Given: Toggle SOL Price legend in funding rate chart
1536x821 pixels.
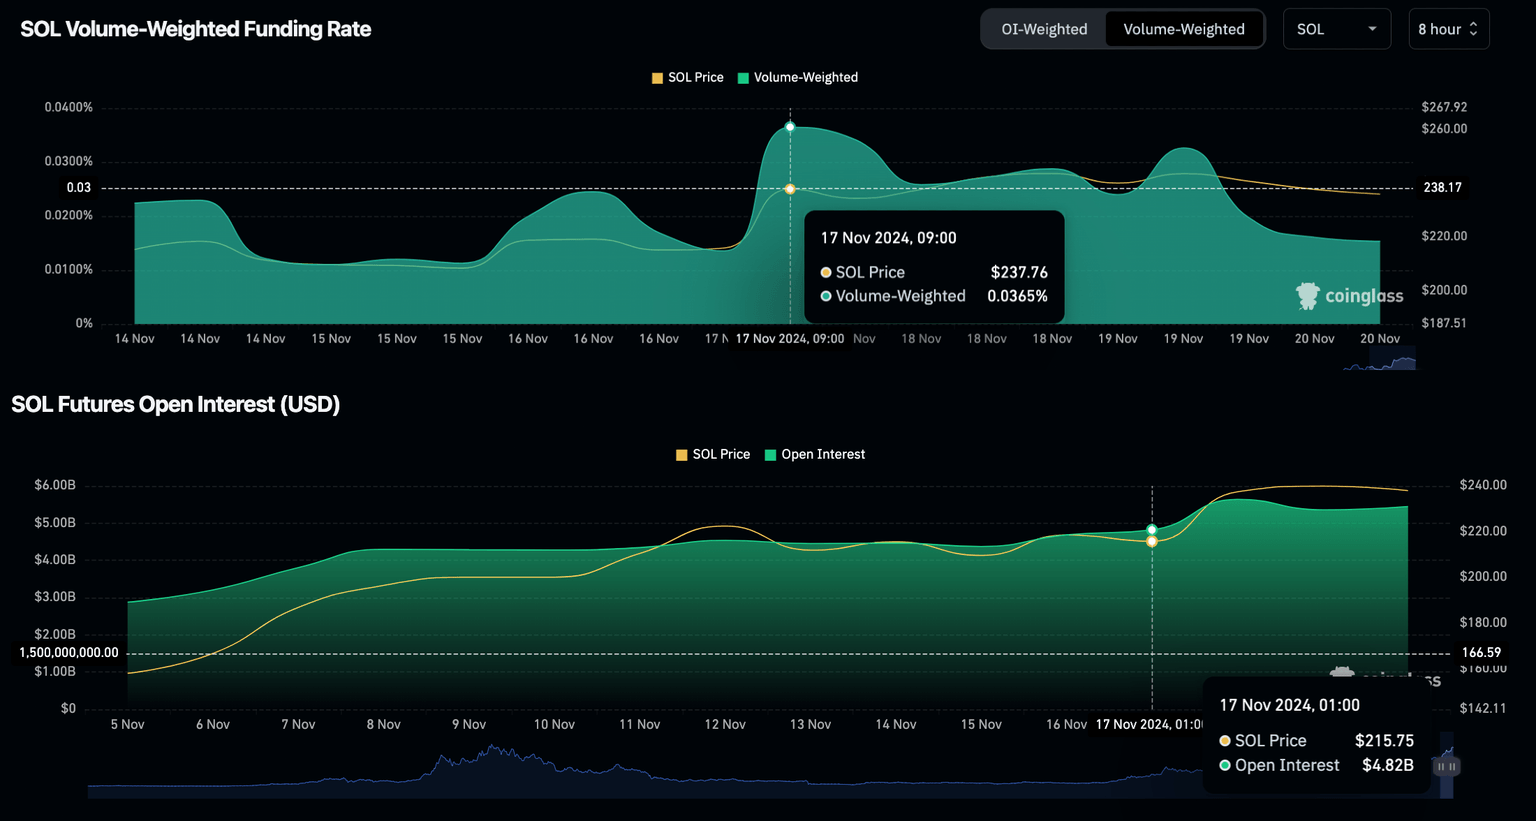Looking at the screenshot, I should click(x=695, y=77).
